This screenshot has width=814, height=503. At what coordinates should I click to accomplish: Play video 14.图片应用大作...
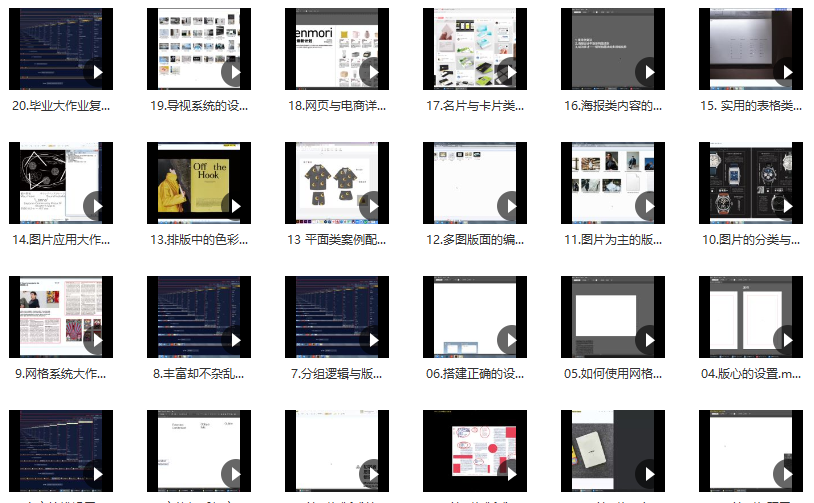pyautogui.click(x=97, y=207)
